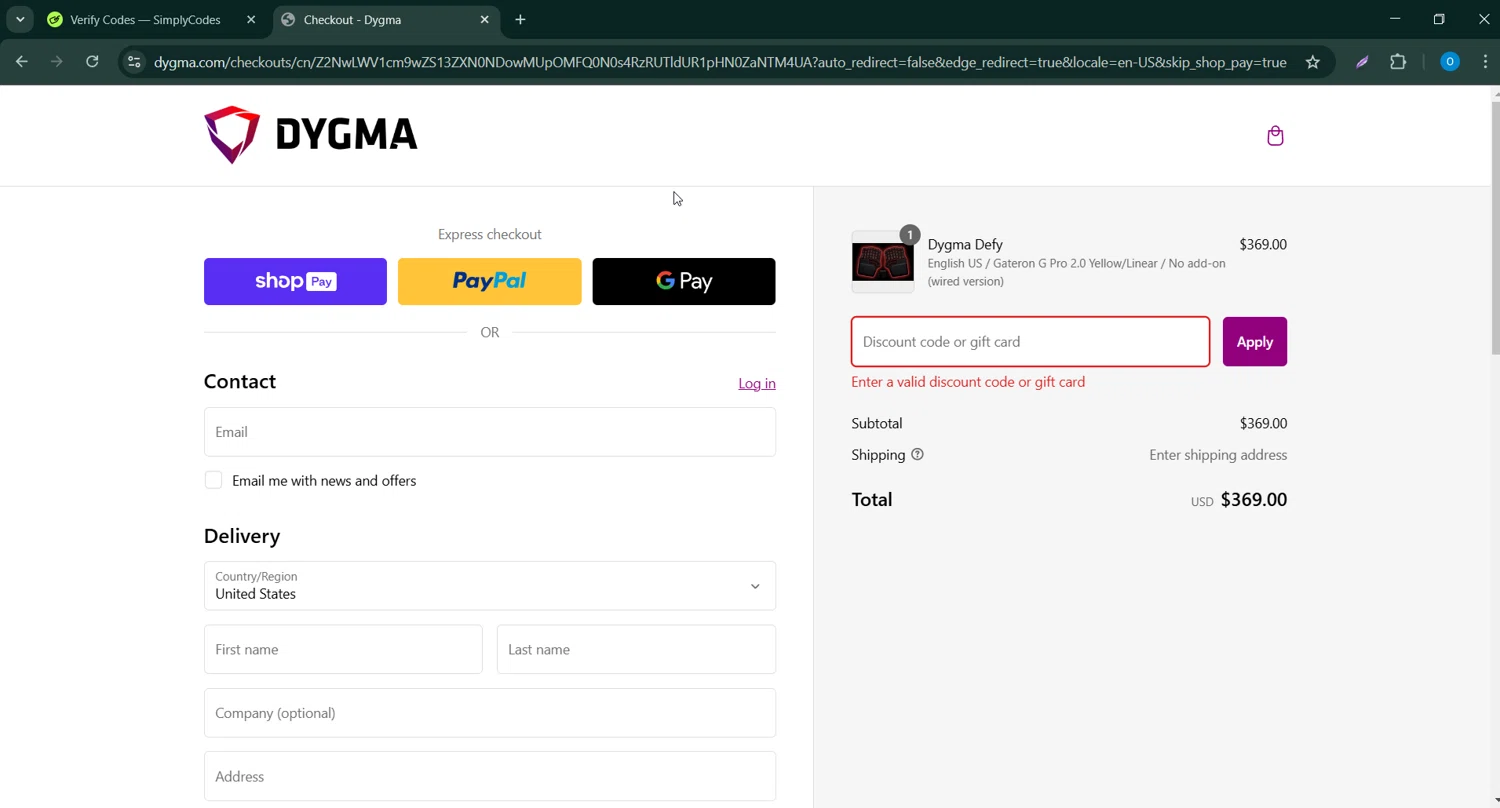Bookmark this page with the star icon
This screenshot has width=1500, height=808.
tap(1313, 62)
